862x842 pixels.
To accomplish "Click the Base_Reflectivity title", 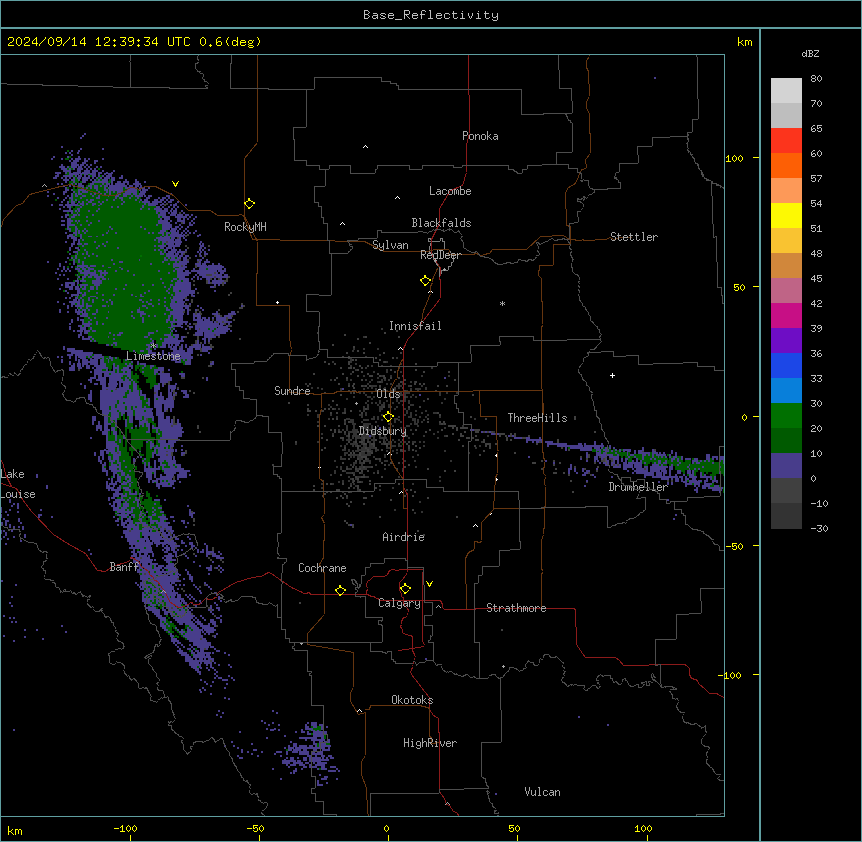I will click(431, 15).
